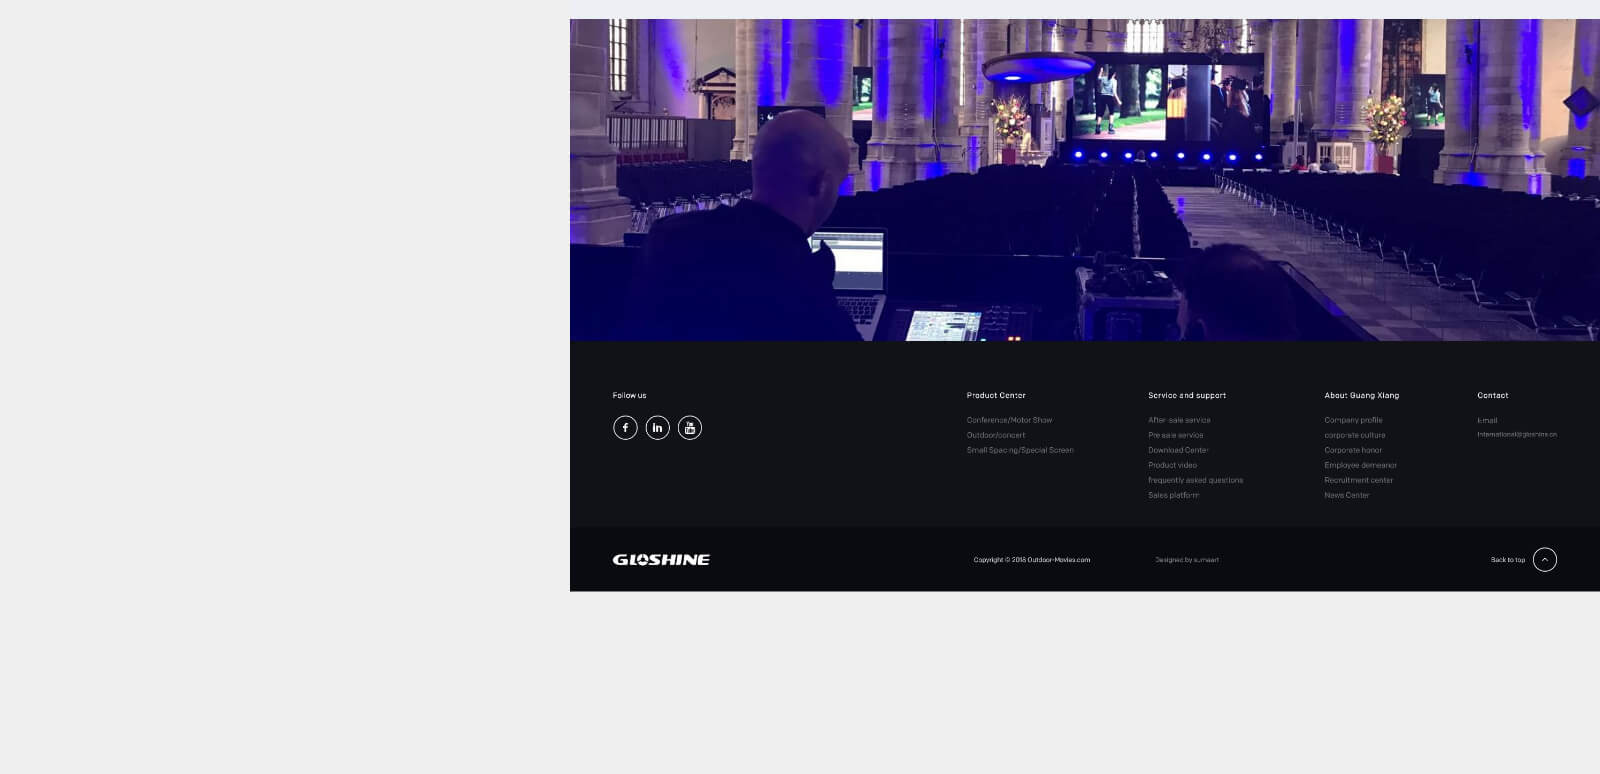Open the Product video link
1600x774 pixels.
pyautogui.click(x=1172, y=465)
